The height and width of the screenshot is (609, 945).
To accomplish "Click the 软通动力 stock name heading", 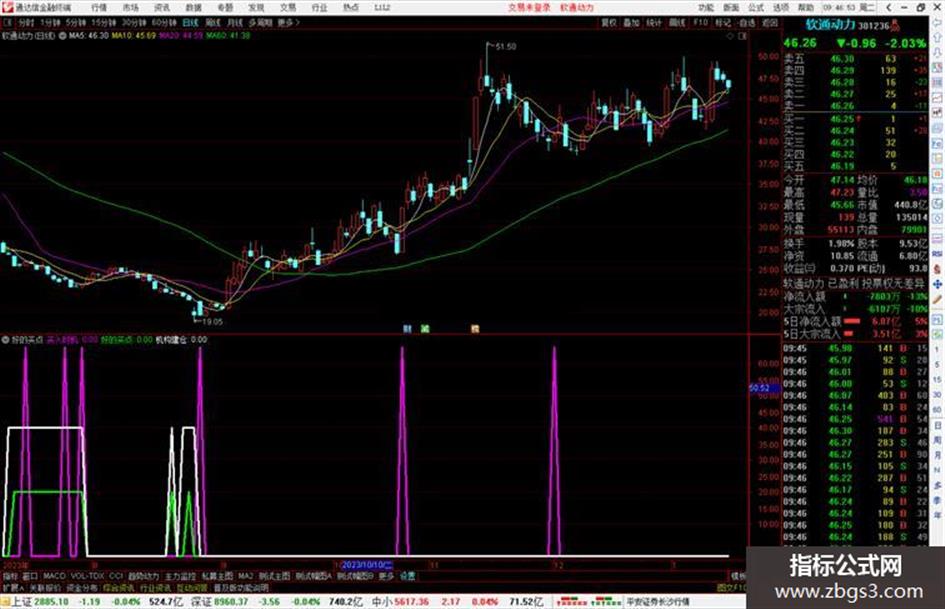I will pyautogui.click(x=830, y=25).
